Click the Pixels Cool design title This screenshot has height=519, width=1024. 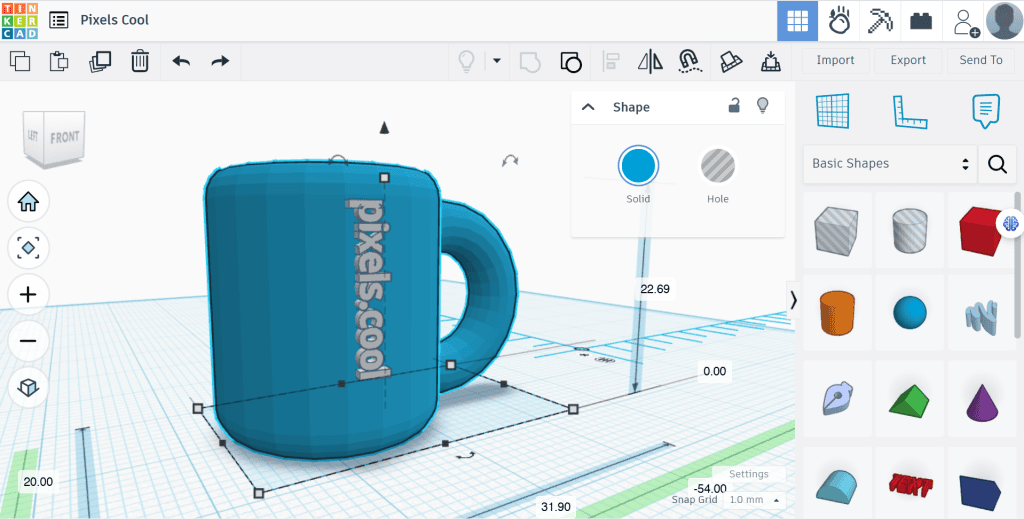click(x=114, y=20)
